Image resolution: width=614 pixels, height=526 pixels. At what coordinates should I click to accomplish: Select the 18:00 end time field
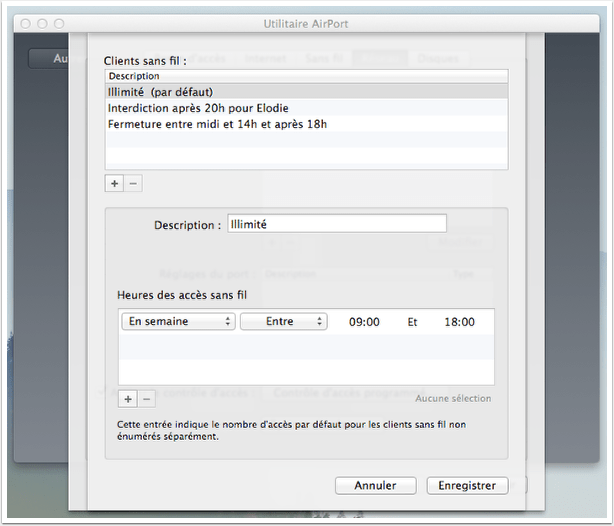459,322
